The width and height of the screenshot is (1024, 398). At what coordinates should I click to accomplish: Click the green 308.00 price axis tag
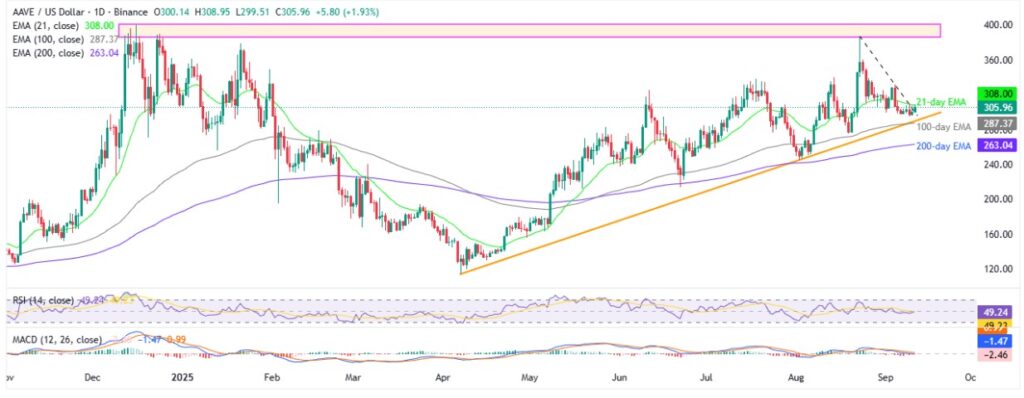[996, 94]
